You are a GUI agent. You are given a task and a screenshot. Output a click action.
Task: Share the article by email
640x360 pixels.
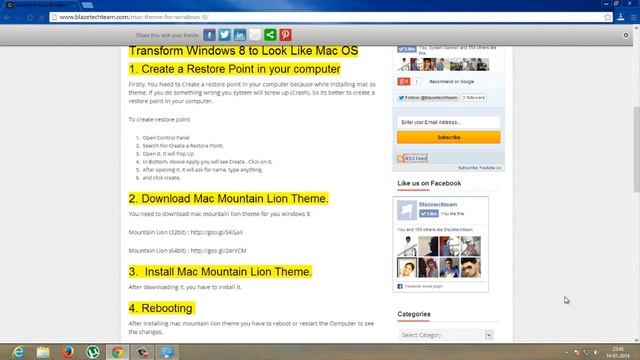tap(255, 35)
